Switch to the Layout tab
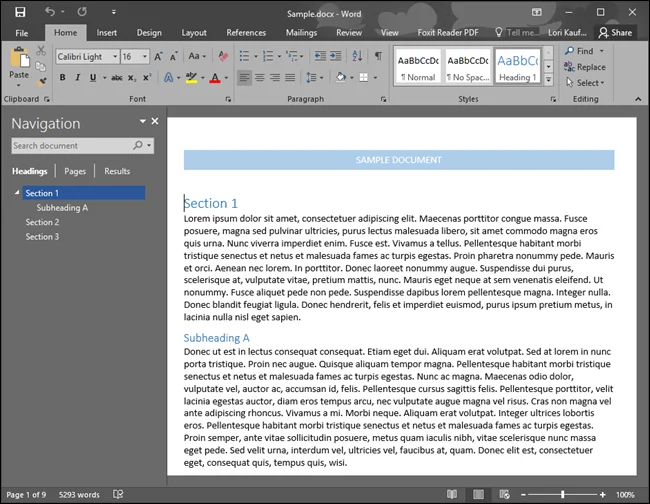Screen dimensions: 650x504 point(194,33)
